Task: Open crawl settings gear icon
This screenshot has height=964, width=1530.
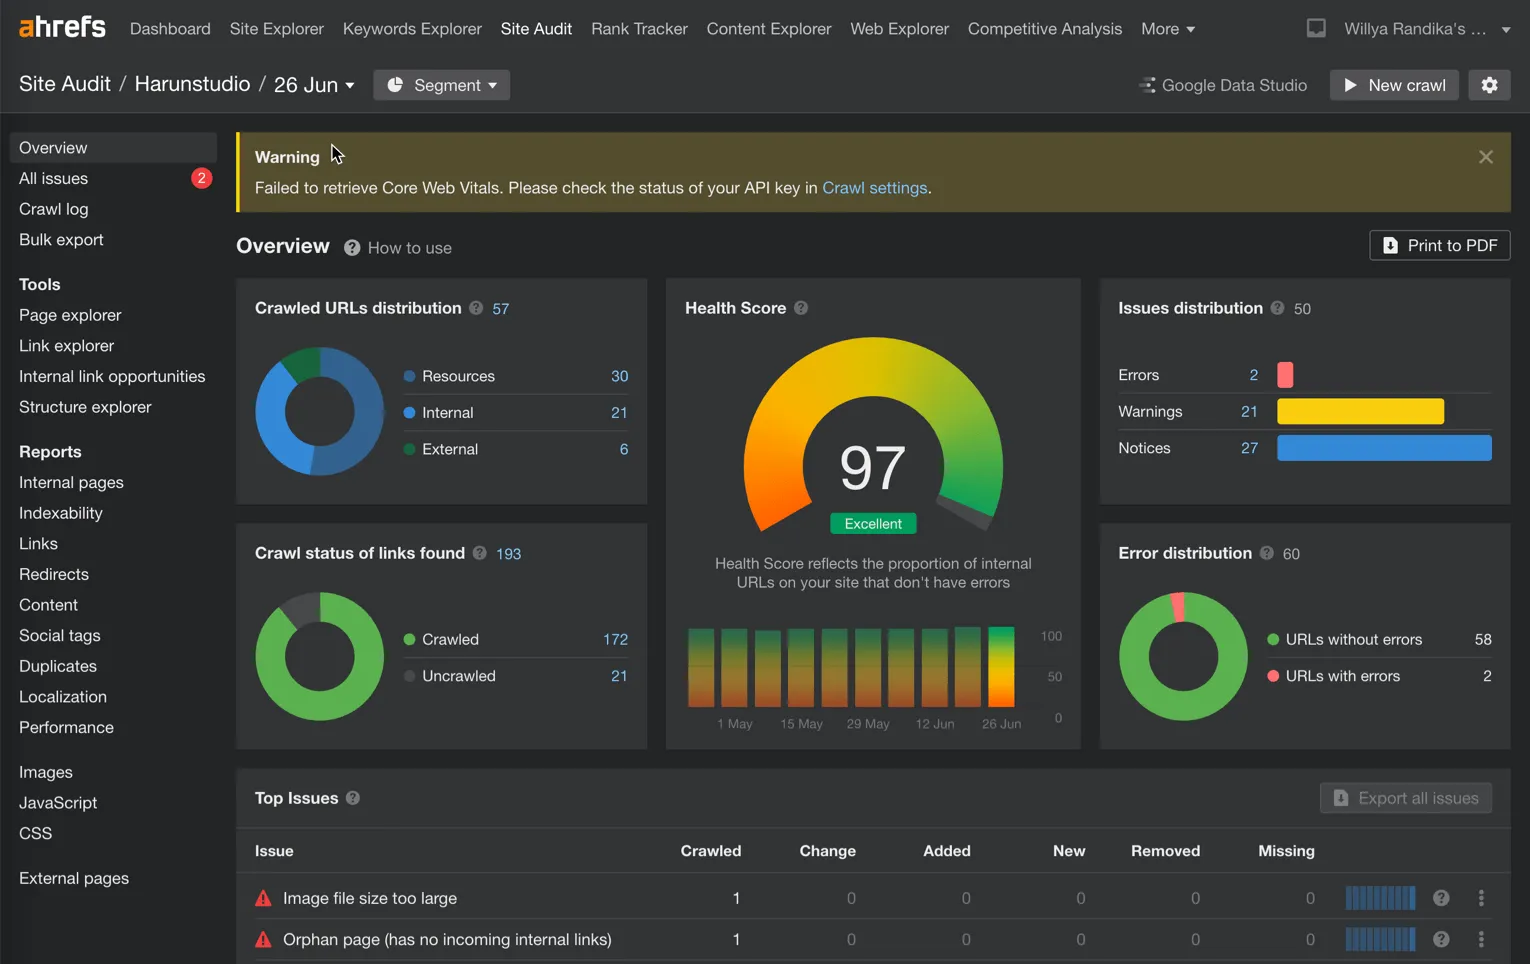Action: tap(1489, 85)
